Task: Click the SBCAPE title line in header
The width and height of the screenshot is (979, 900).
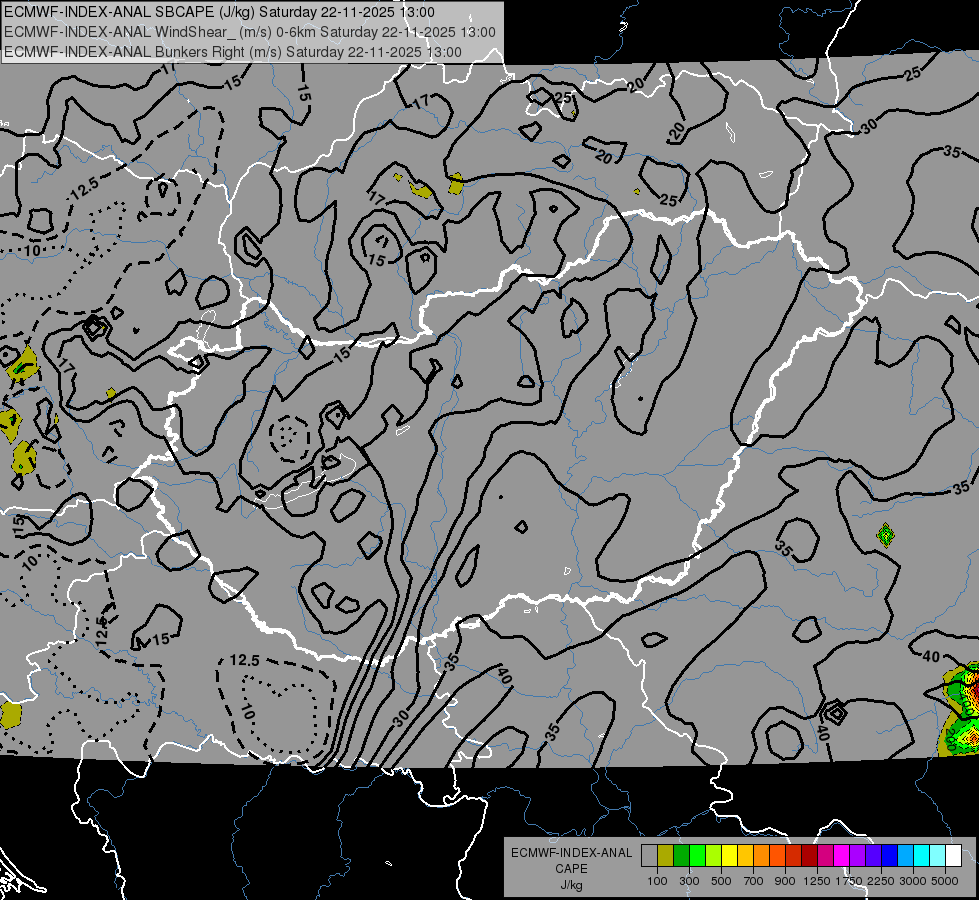Action: pyautogui.click(x=219, y=12)
